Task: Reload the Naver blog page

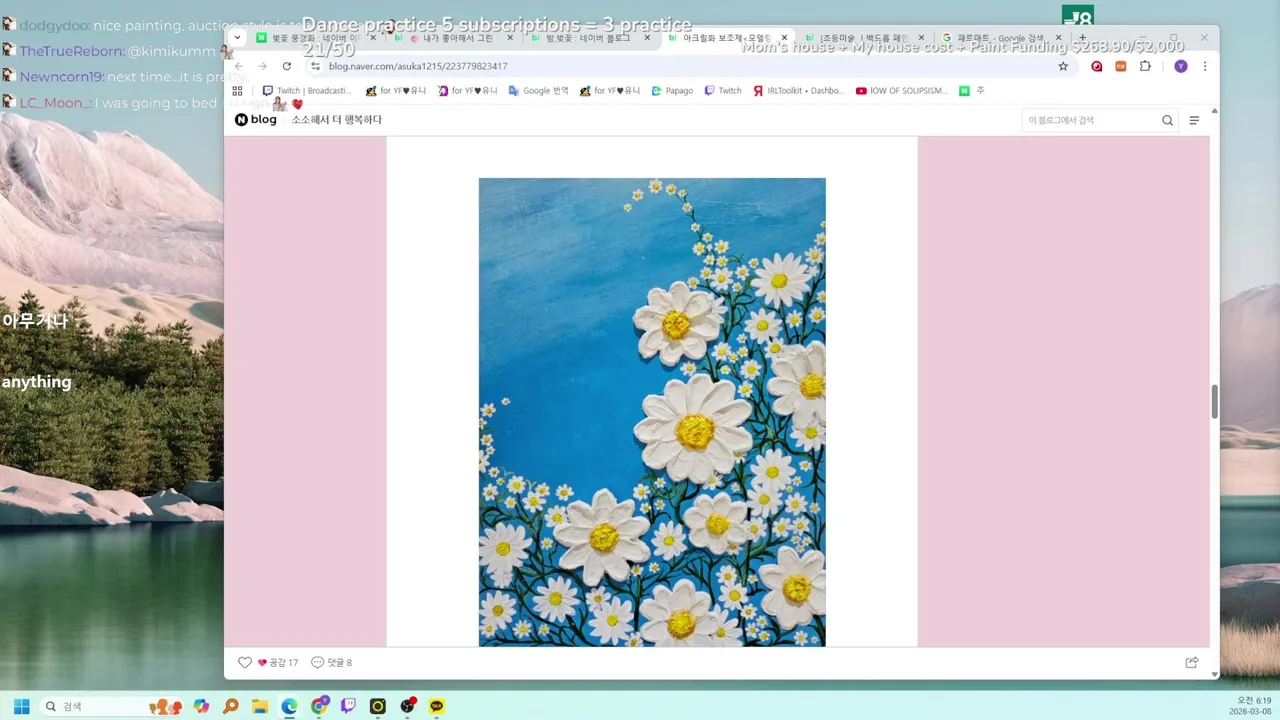Action: (x=286, y=66)
